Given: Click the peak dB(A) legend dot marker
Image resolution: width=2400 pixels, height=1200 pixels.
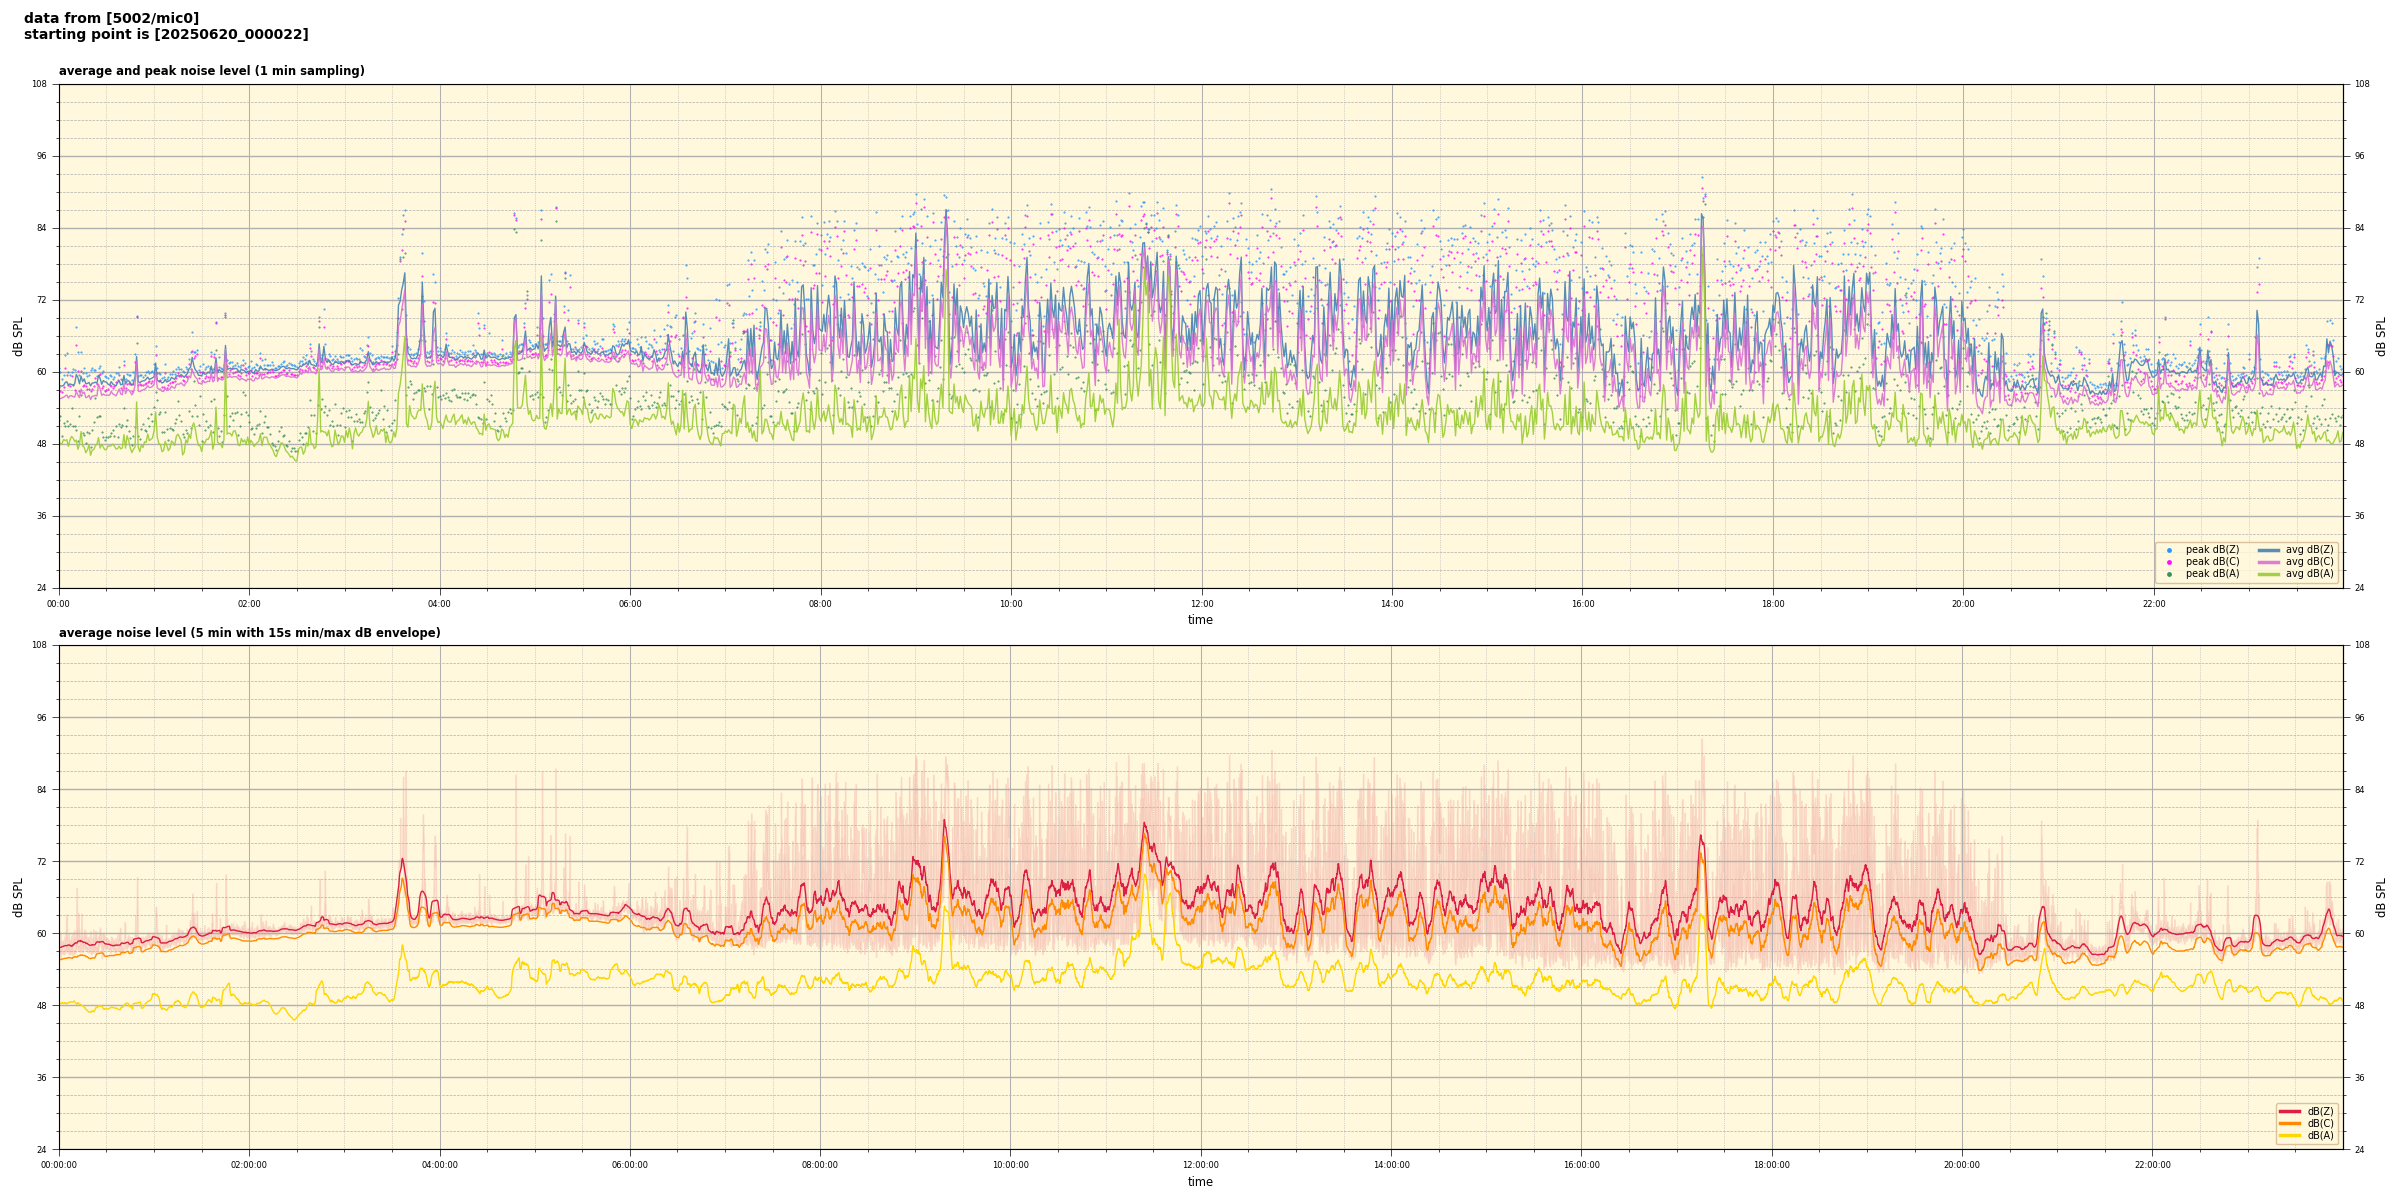Looking at the screenshot, I should point(2169,574).
